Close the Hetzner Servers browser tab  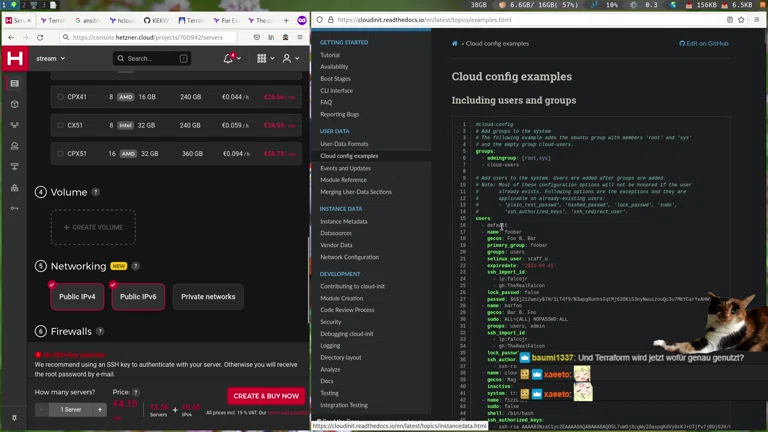29,21
